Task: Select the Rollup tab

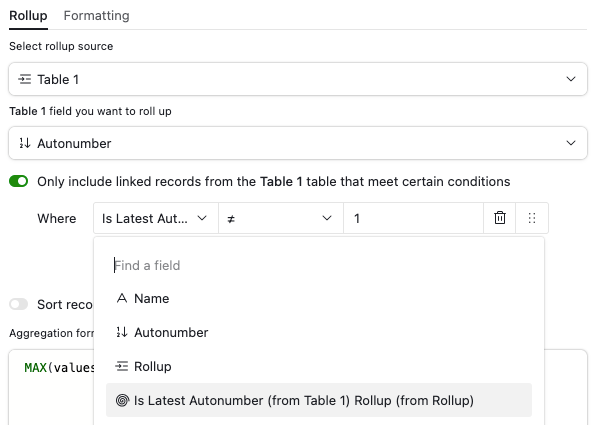Action: [x=28, y=16]
